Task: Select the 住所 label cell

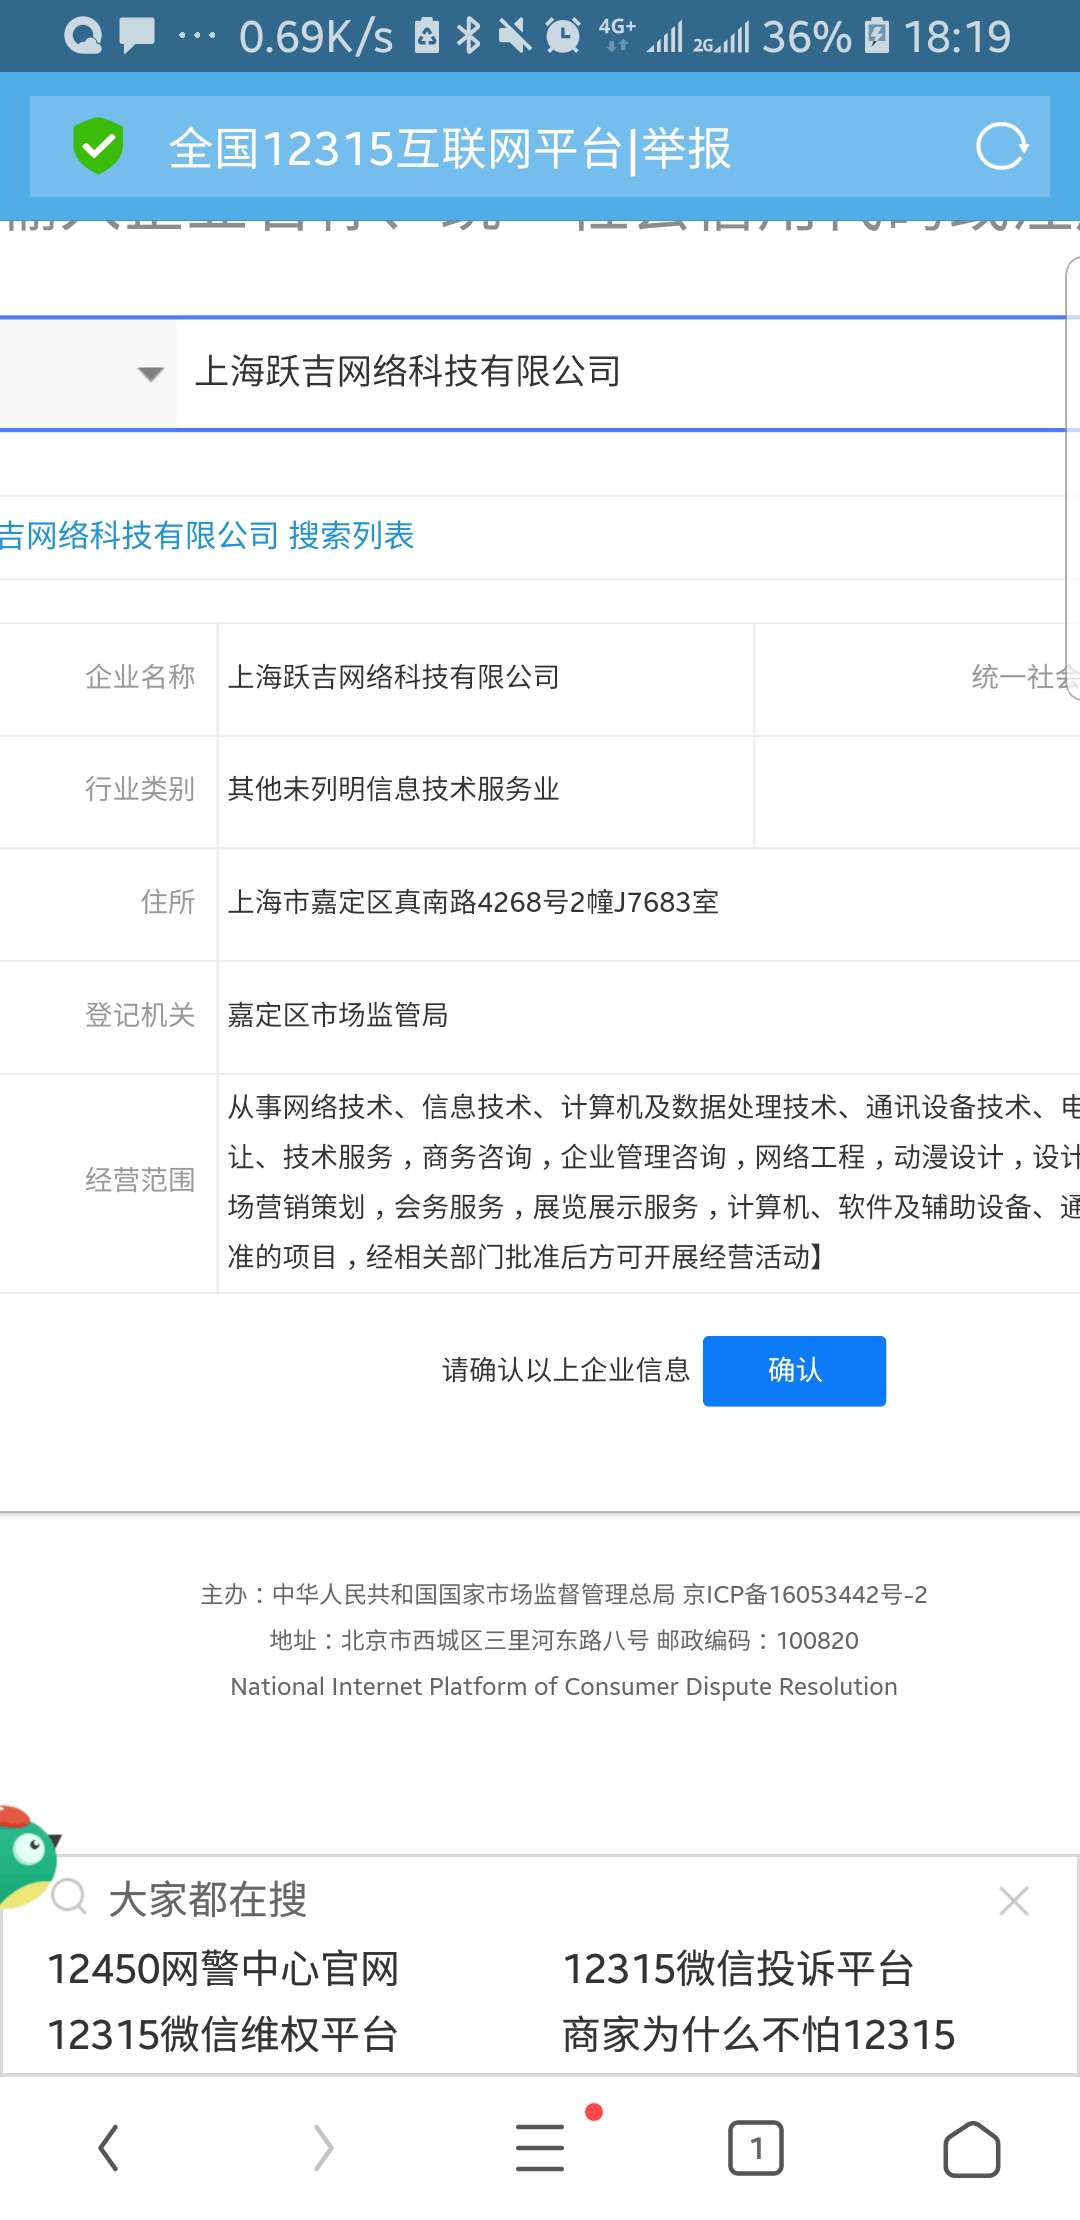Action: click(x=109, y=905)
